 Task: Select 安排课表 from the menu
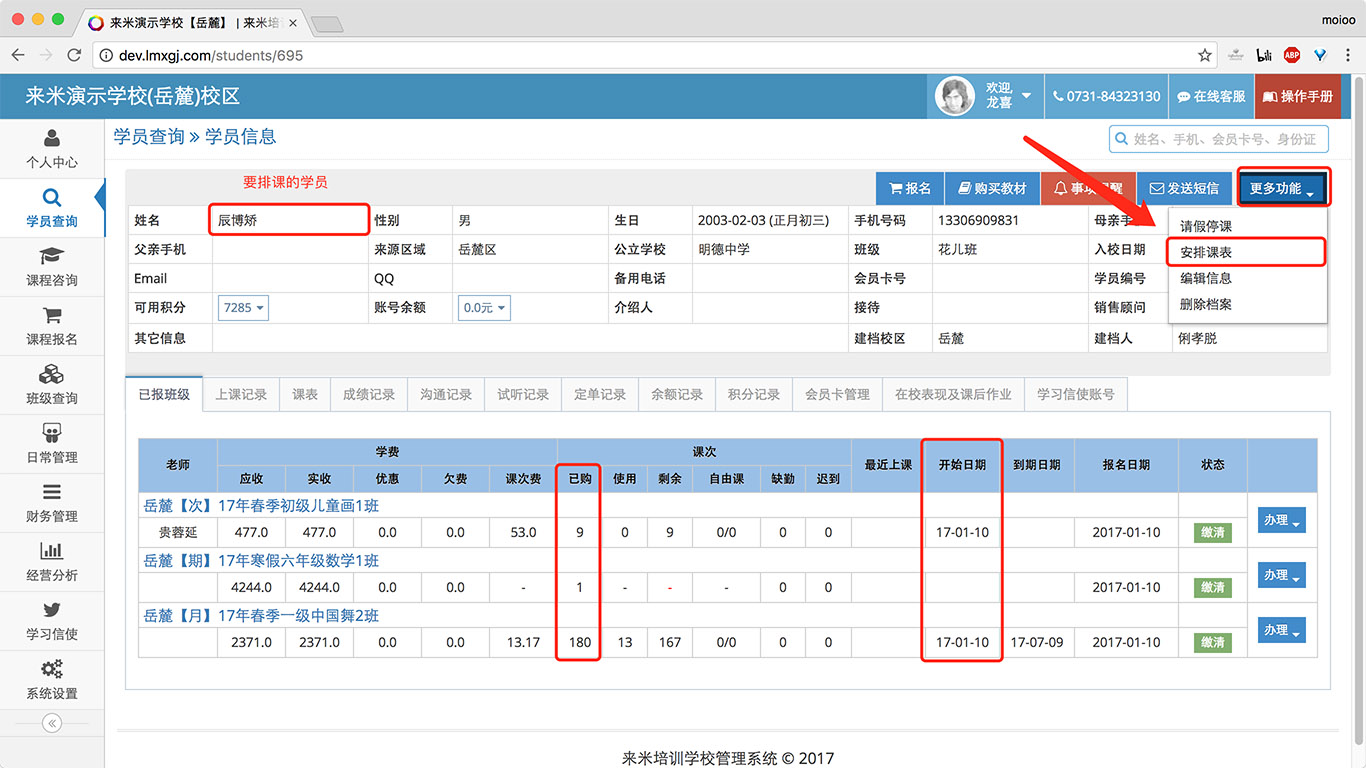(1206, 253)
